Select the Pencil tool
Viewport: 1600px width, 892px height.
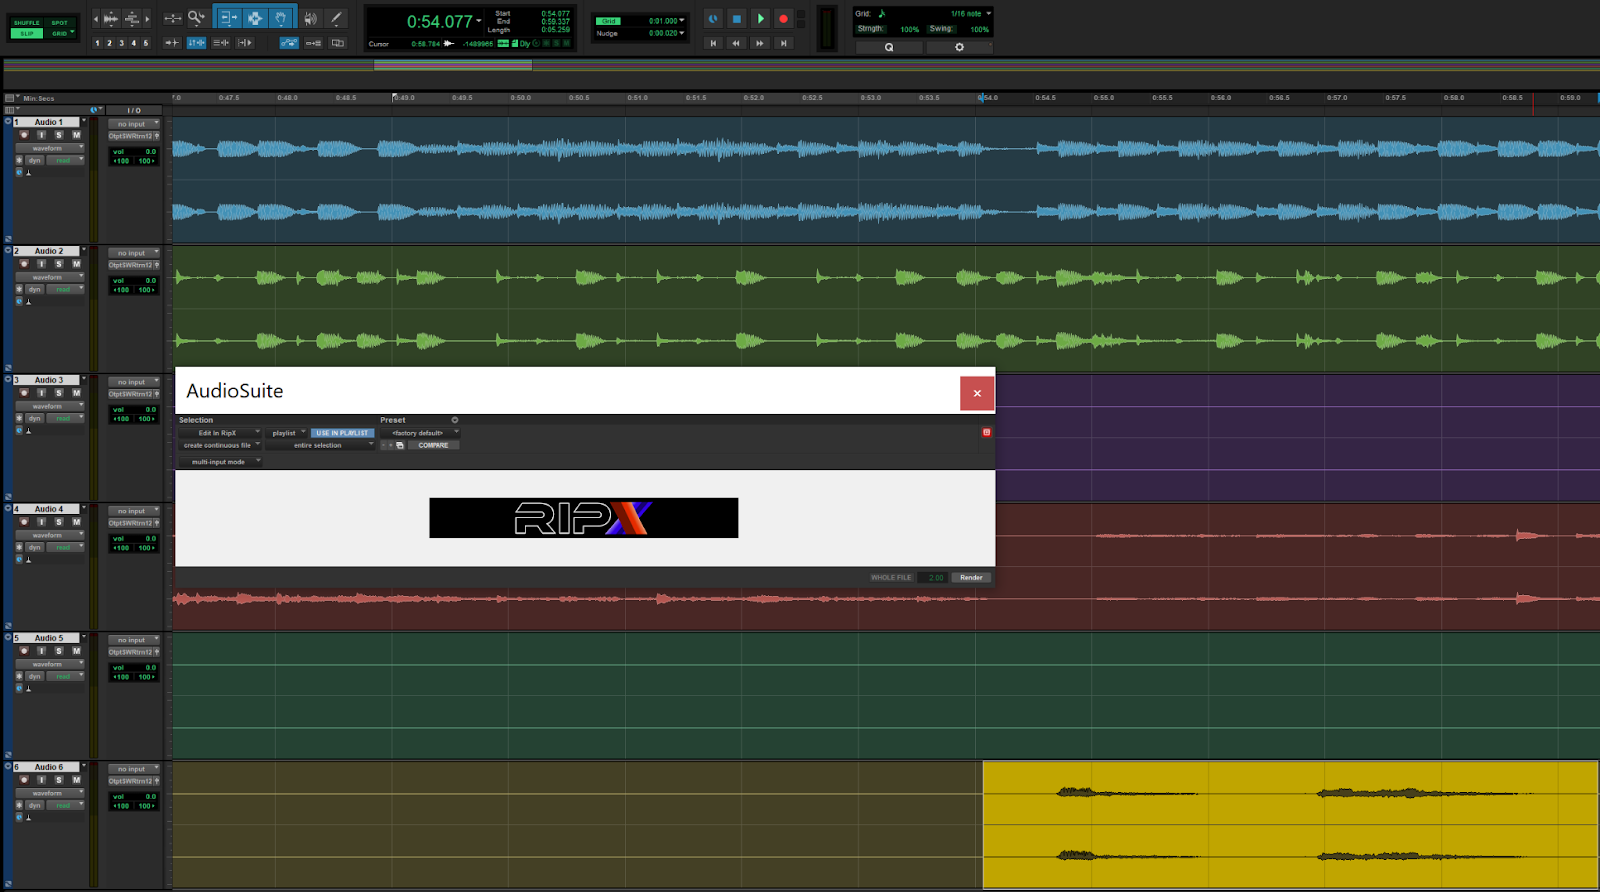336,18
